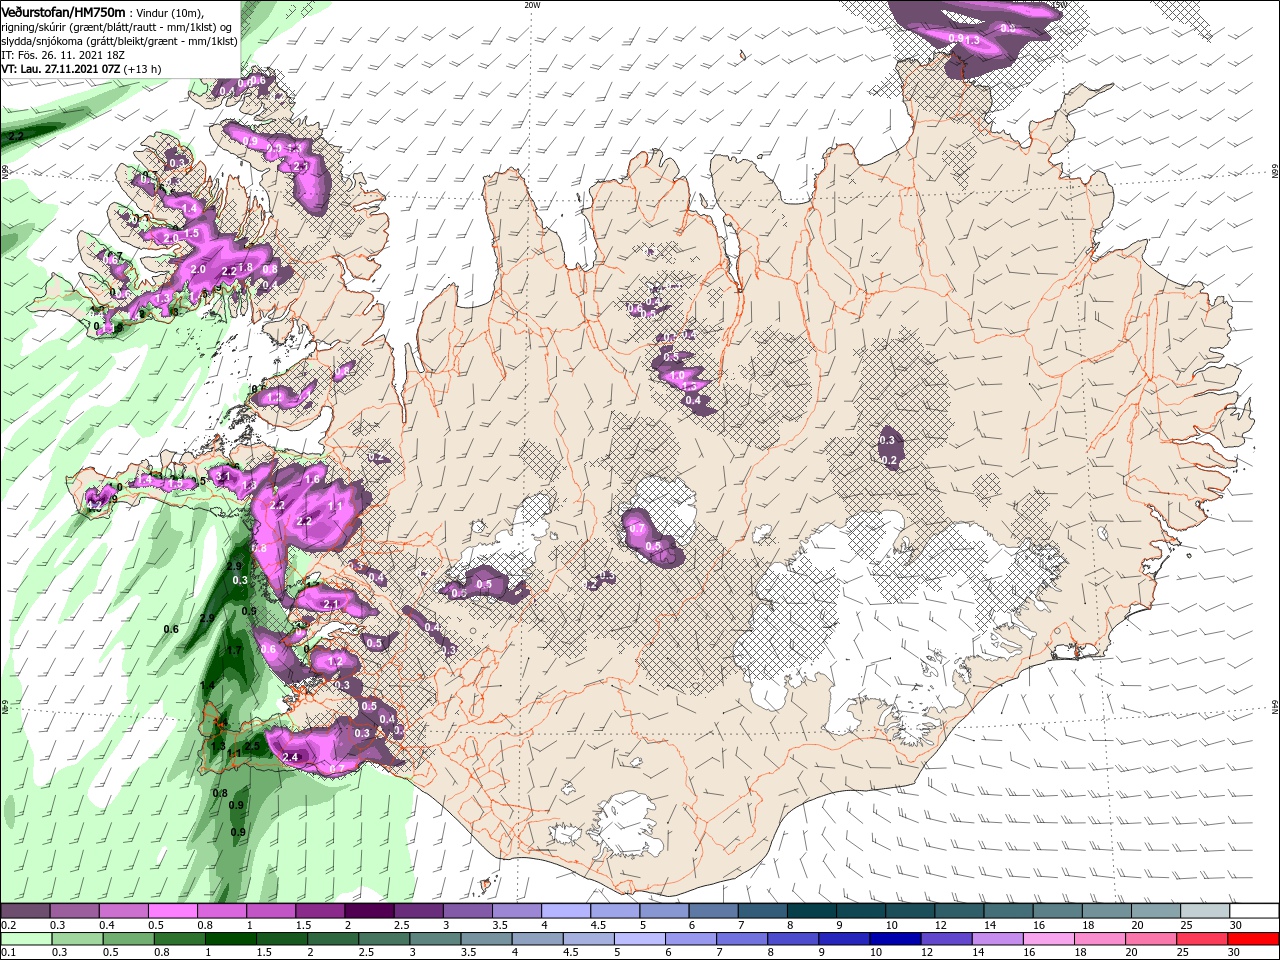Screen dimensions: 1280x960
Task: Pick the dark blue rain swatch labeled 10
Action: (x=894, y=939)
